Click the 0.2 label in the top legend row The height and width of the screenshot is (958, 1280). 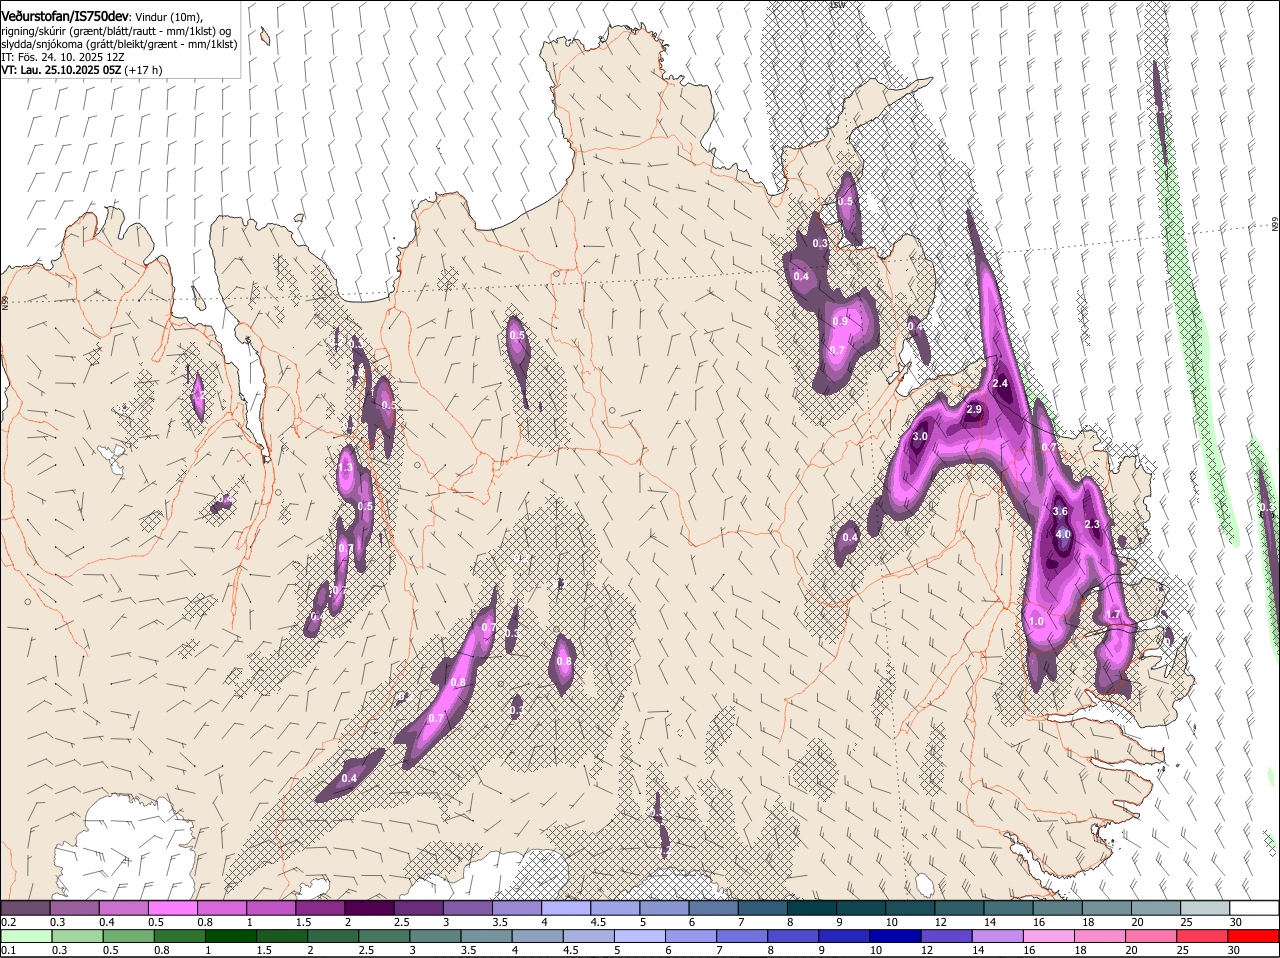tap(8, 922)
